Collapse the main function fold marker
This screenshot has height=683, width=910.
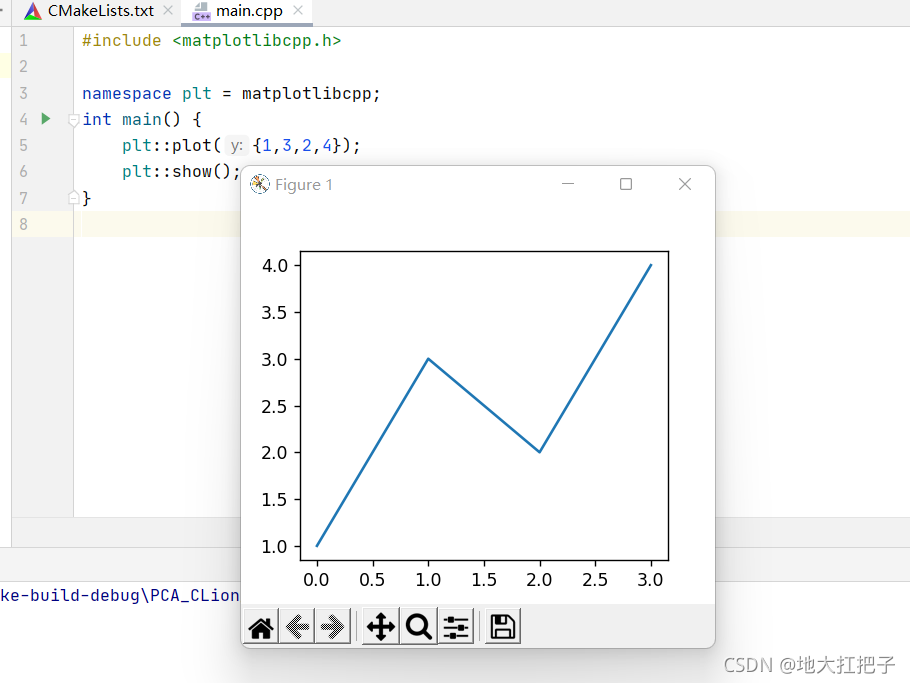click(74, 120)
